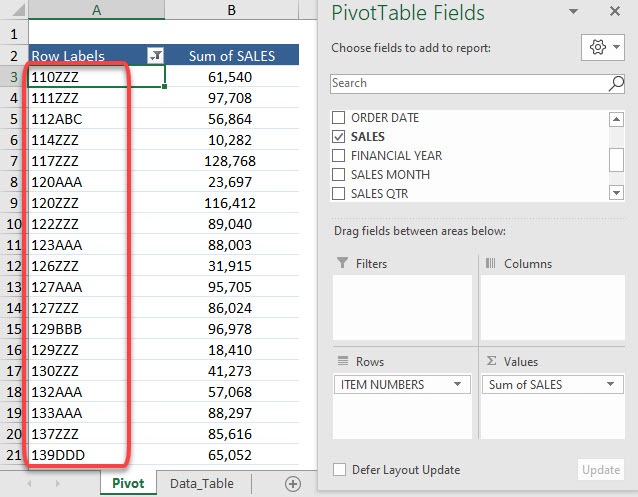Select cell with 123AAA
The image size is (638, 497).
coord(96,245)
